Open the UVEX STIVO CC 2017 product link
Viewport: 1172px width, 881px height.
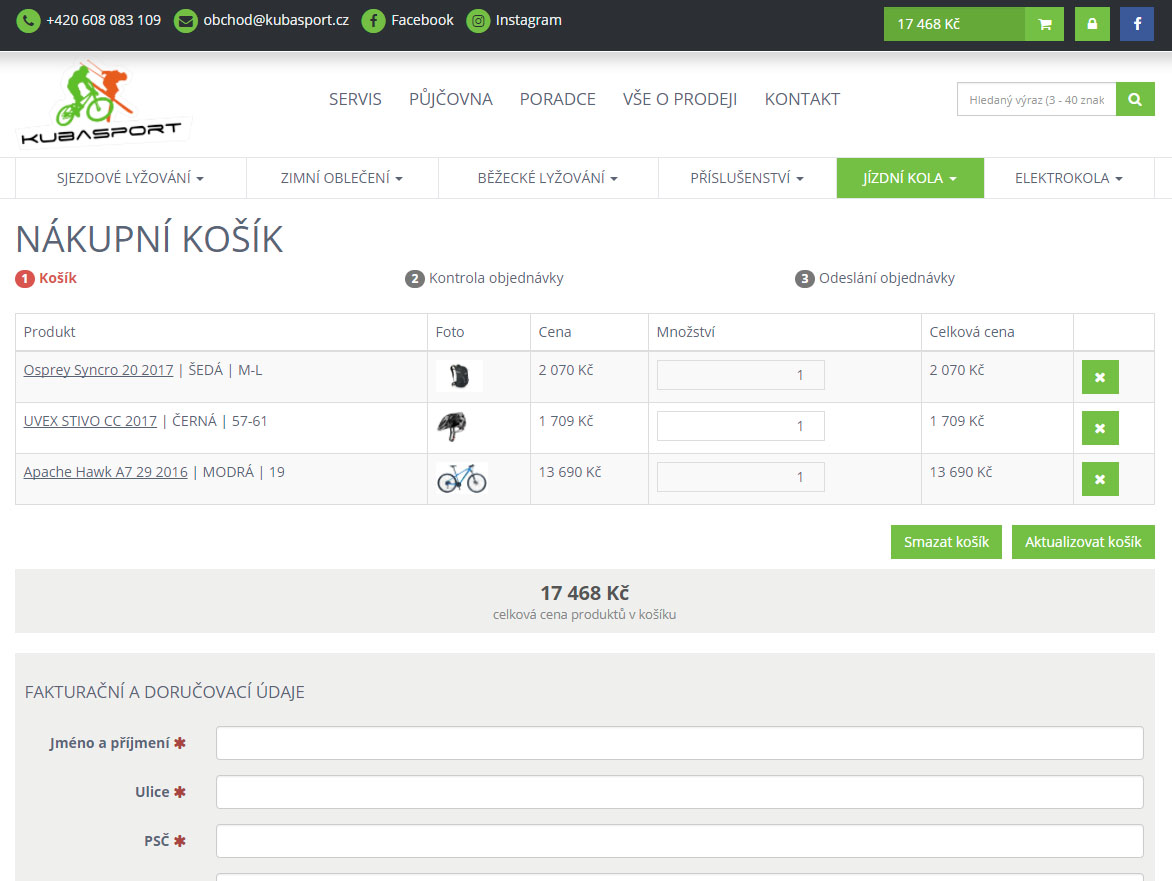tap(90, 421)
